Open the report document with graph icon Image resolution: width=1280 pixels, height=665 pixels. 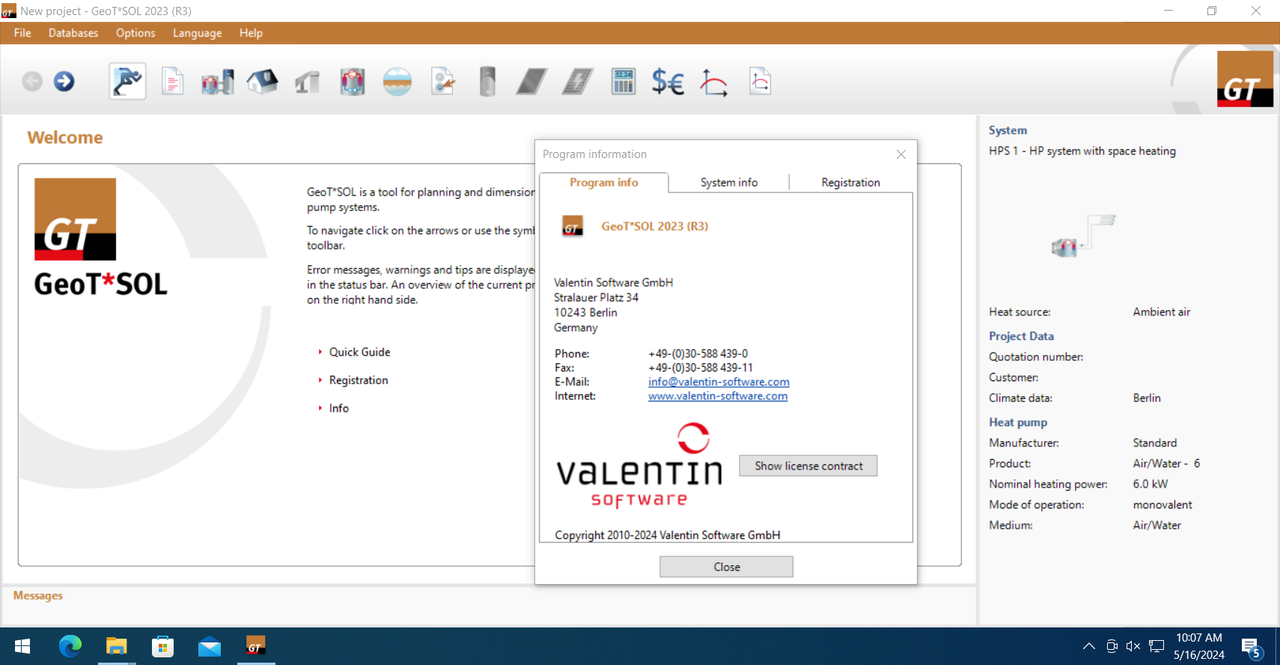(x=760, y=82)
